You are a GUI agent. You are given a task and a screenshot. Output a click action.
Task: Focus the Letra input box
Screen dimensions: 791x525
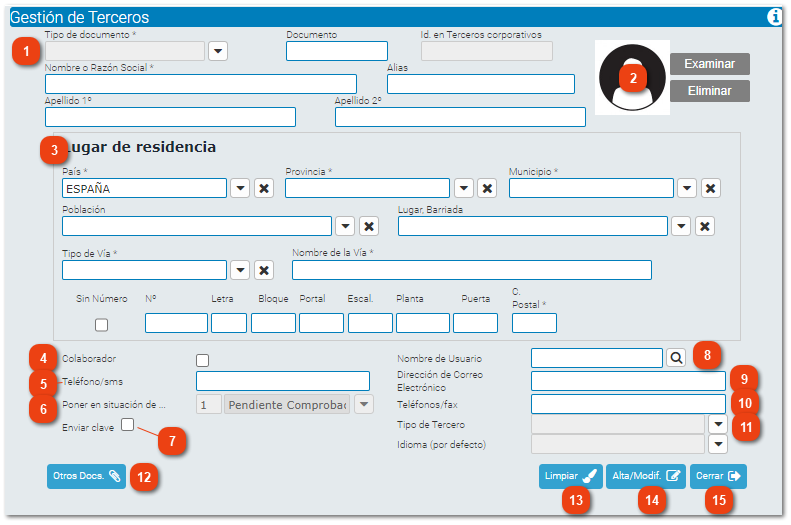pyautogui.click(x=229, y=323)
